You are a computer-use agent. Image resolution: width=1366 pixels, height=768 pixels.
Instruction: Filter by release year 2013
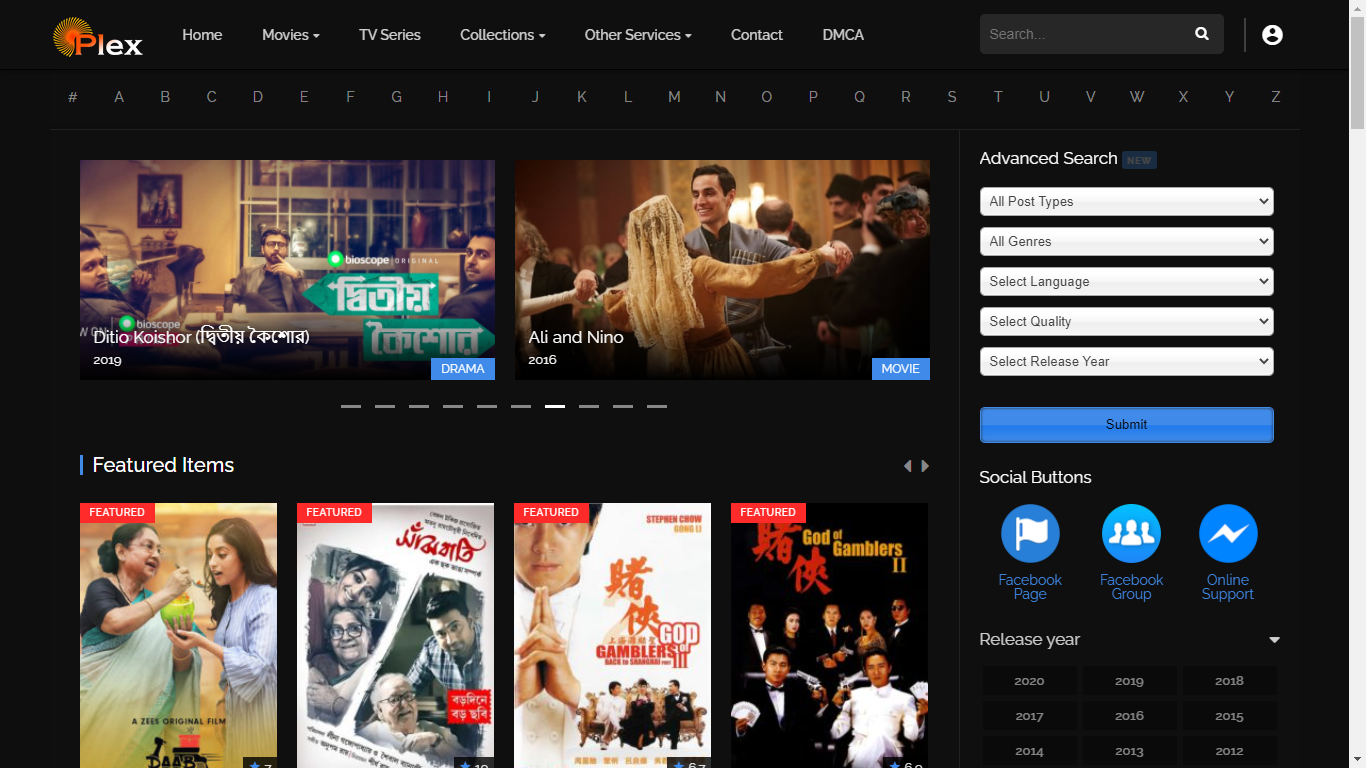pos(1129,751)
